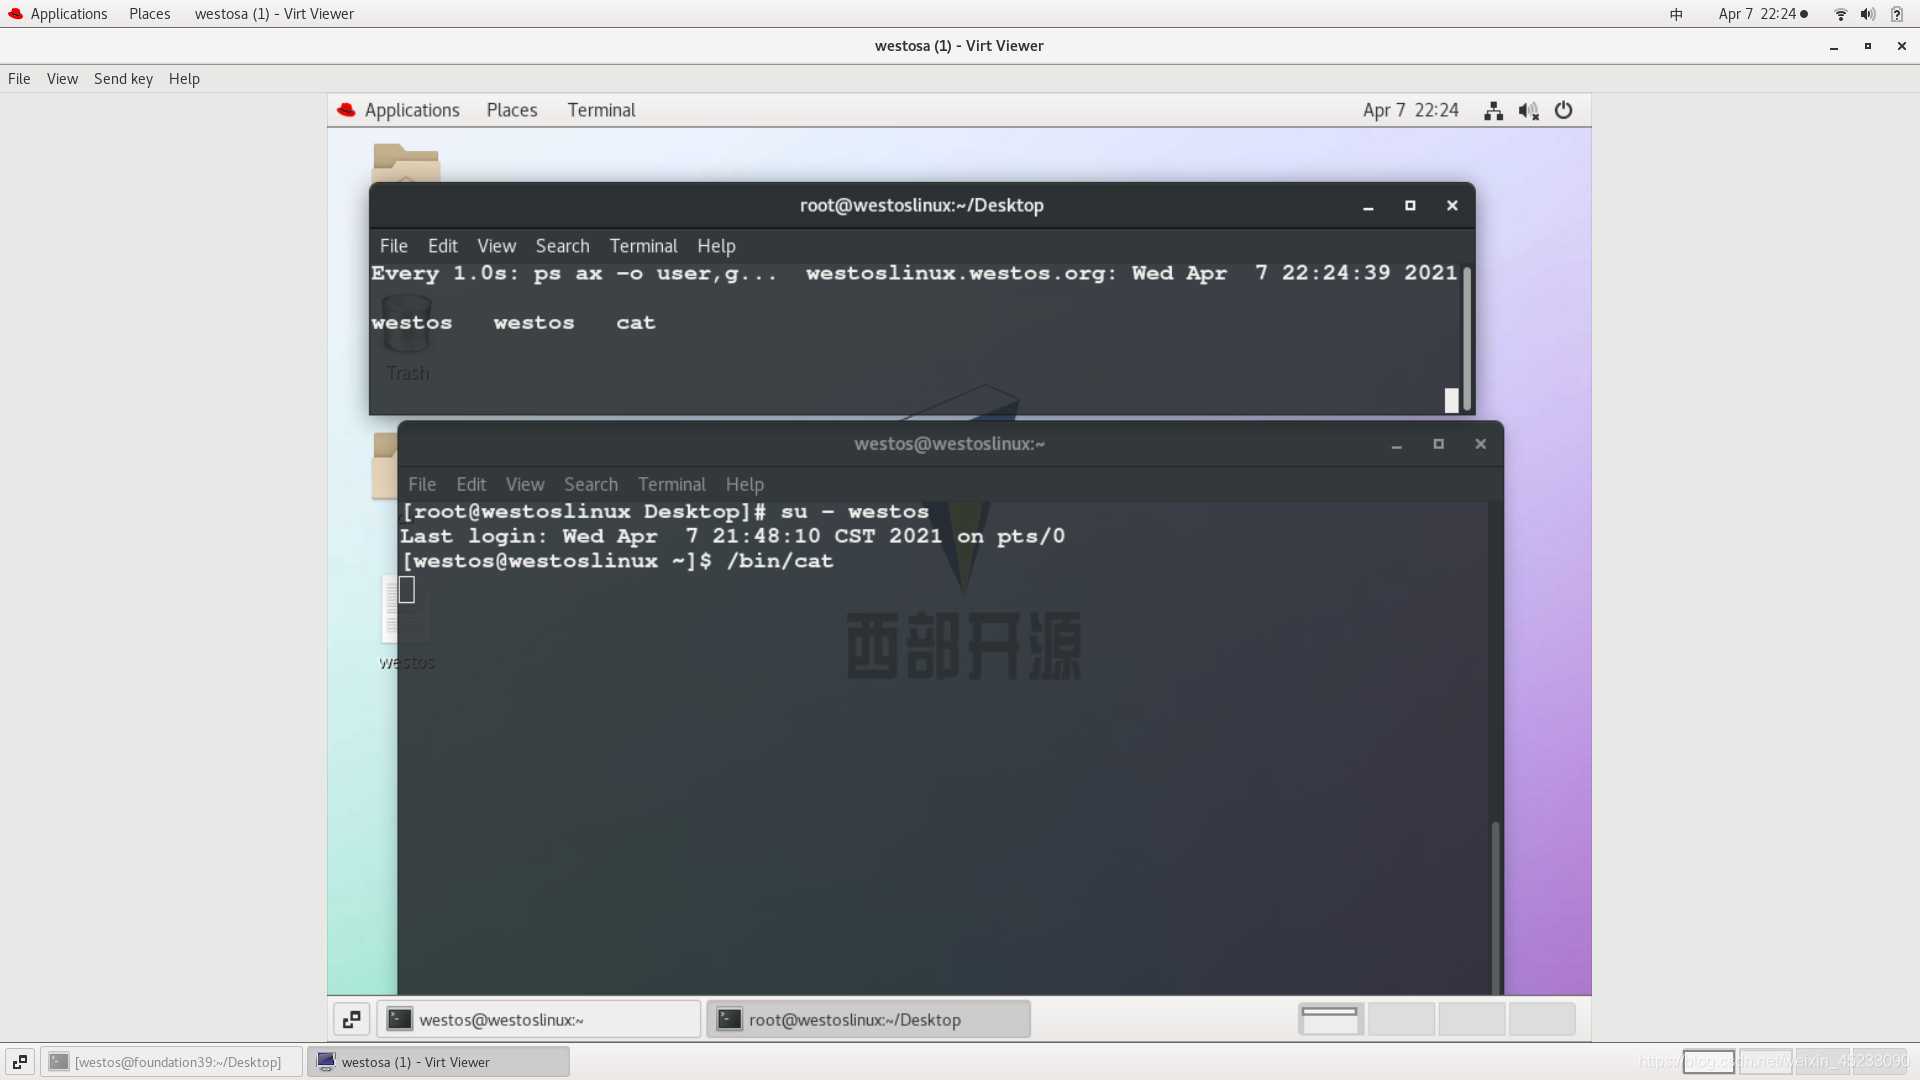Open host Applications menu with red hat icon

tap(57, 14)
